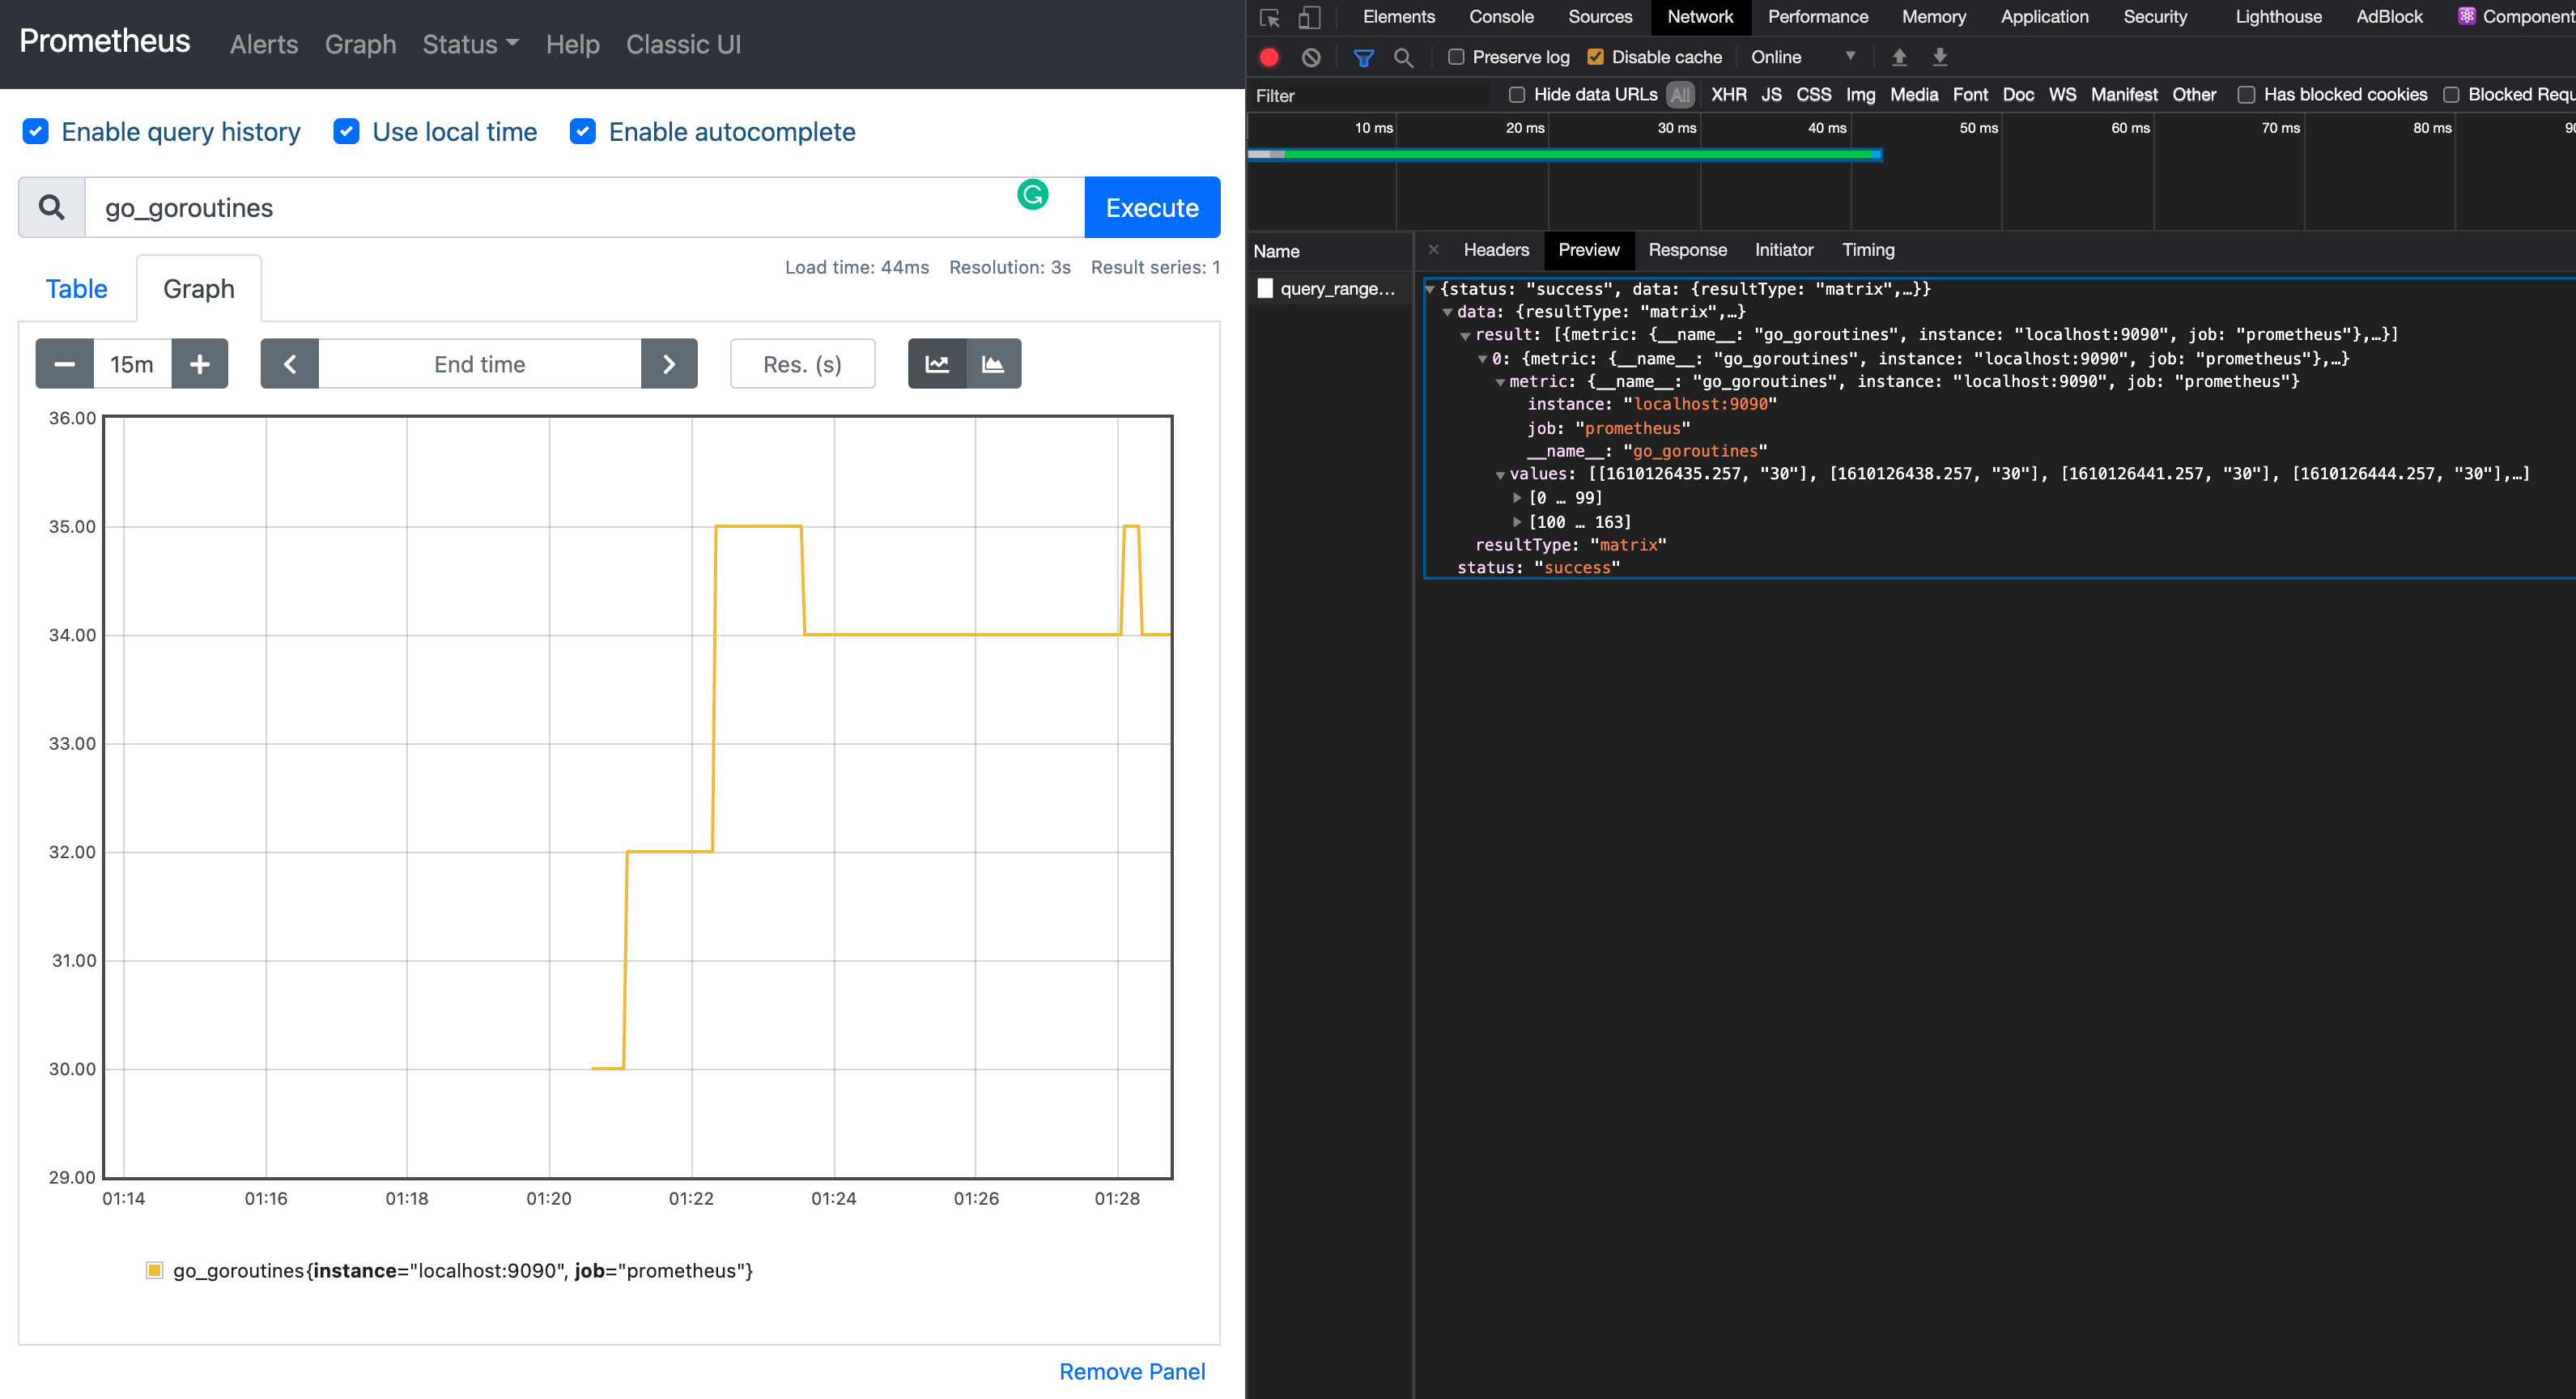Close the request details pane X
Viewport: 2576px width, 1399px height.
click(1433, 250)
